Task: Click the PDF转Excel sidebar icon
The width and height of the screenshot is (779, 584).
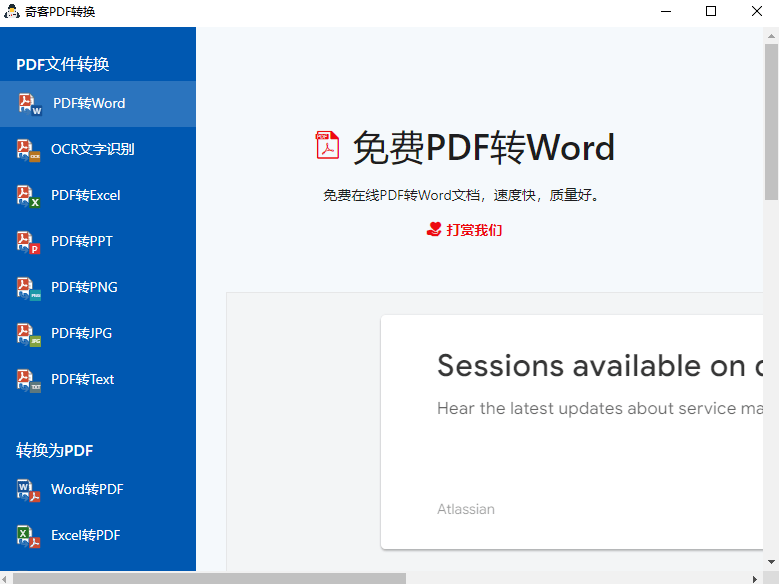Action: [x=28, y=196]
